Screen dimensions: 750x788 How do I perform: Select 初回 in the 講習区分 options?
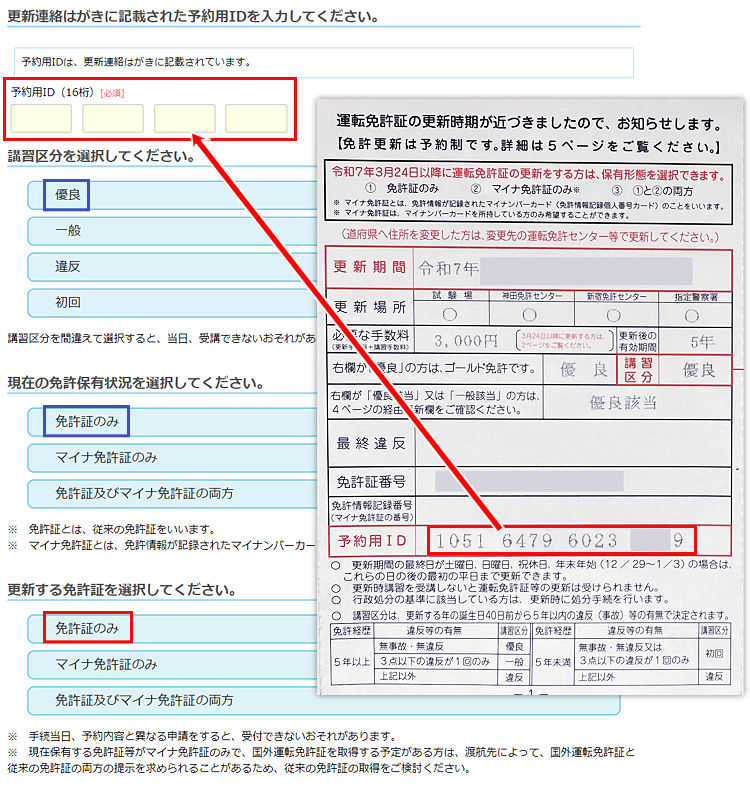click(68, 302)
